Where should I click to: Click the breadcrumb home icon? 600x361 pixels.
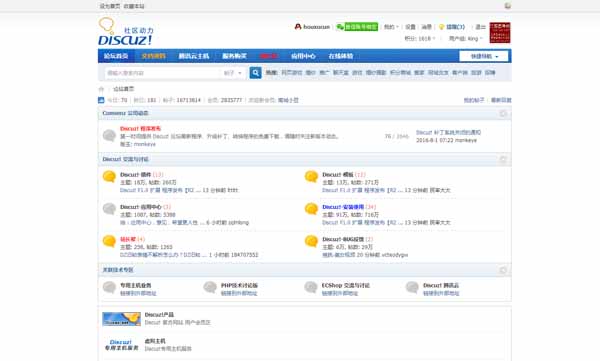(101, 89)
